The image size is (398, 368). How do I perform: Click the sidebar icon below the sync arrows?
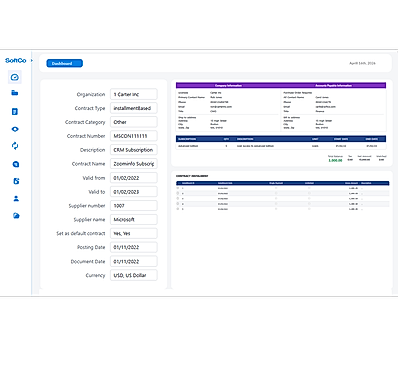point(16,164)
